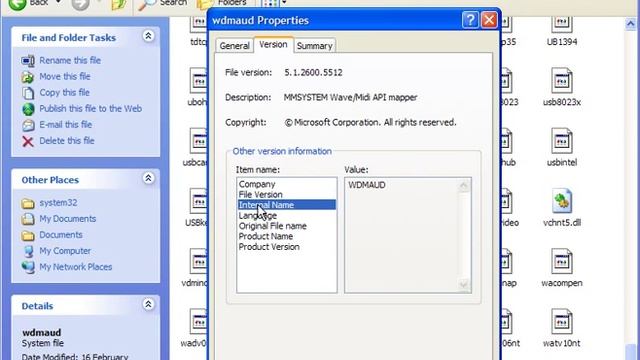Go to the system32 link

point(58,203)
